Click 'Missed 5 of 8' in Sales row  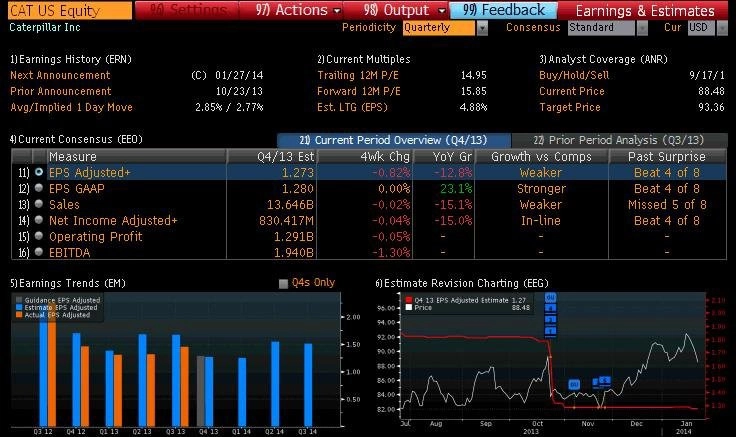click(667, 205)
